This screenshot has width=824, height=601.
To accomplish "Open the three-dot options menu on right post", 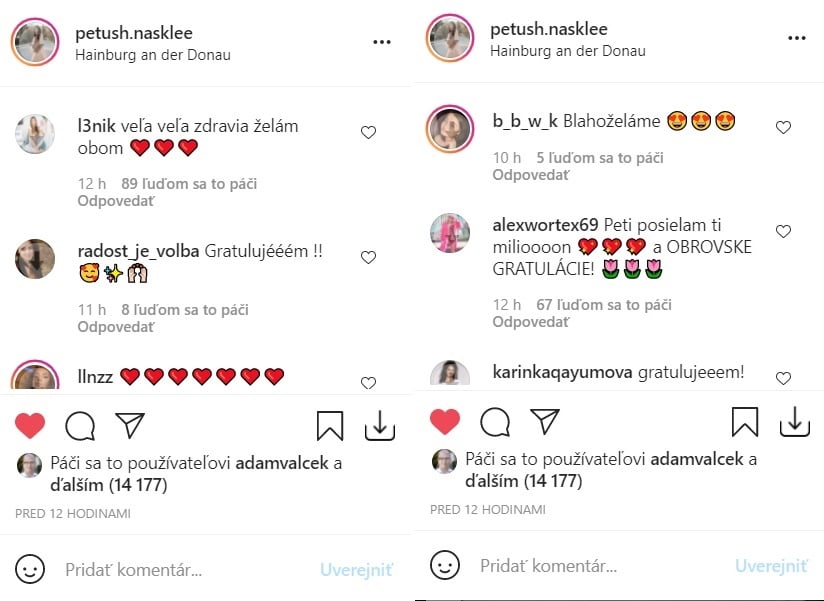I will [x=797, y=38].
